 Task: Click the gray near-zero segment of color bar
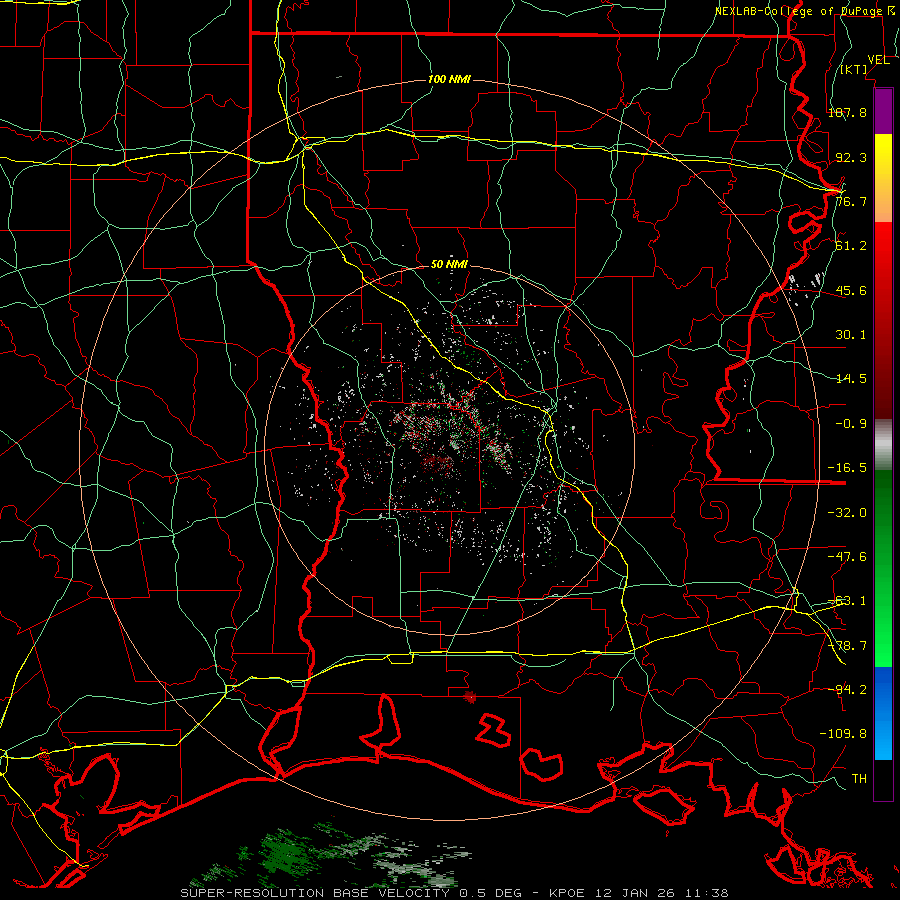coord(883,445)
